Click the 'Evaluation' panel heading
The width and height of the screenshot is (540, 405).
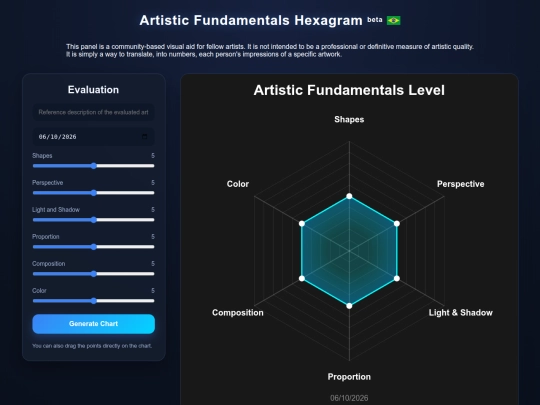tap(93, 90)
